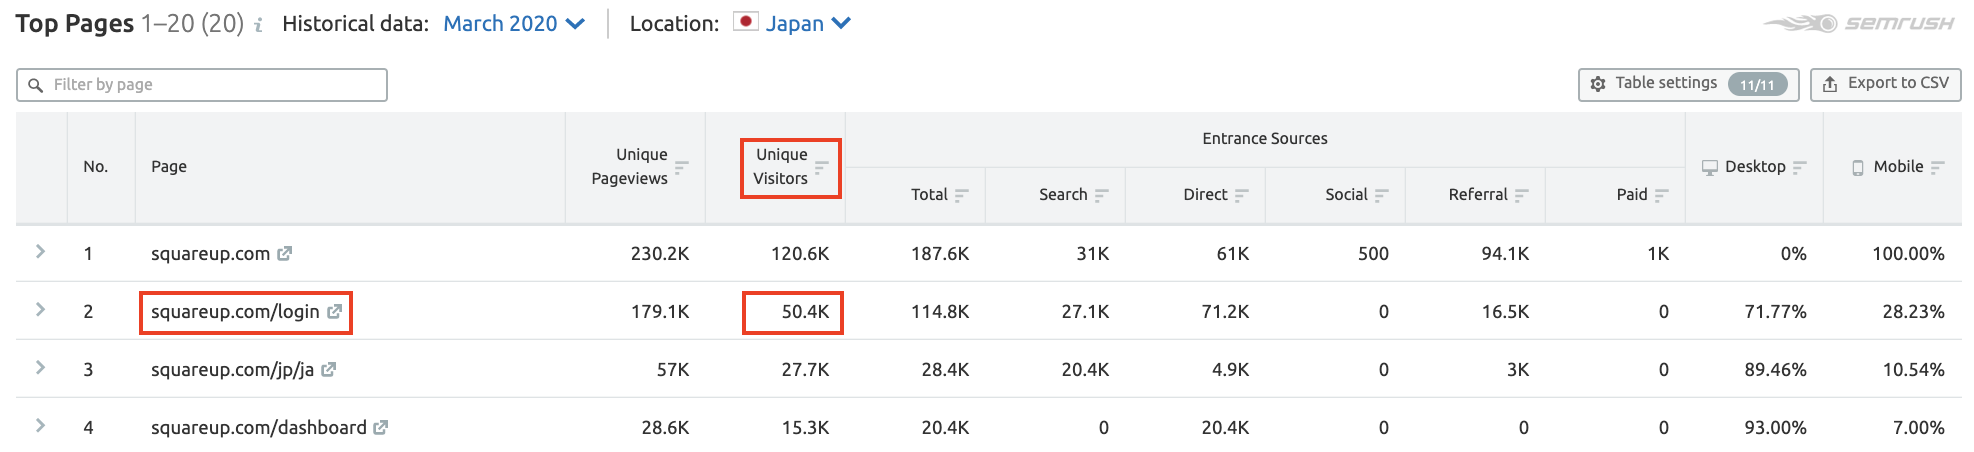This screenshot has width=1974, height=452.
Task: Select the 230.2K unique pageviews value
Action: click(x=660, y=254)
